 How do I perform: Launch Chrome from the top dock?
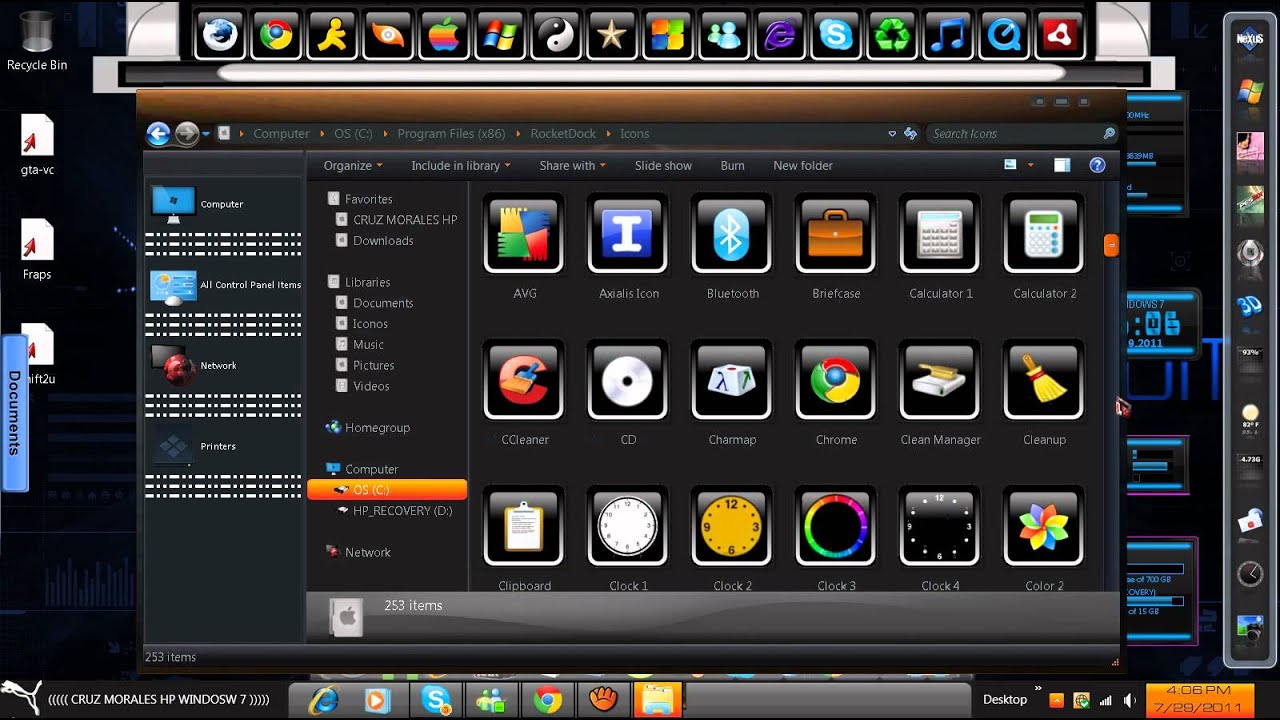point(275,36)
